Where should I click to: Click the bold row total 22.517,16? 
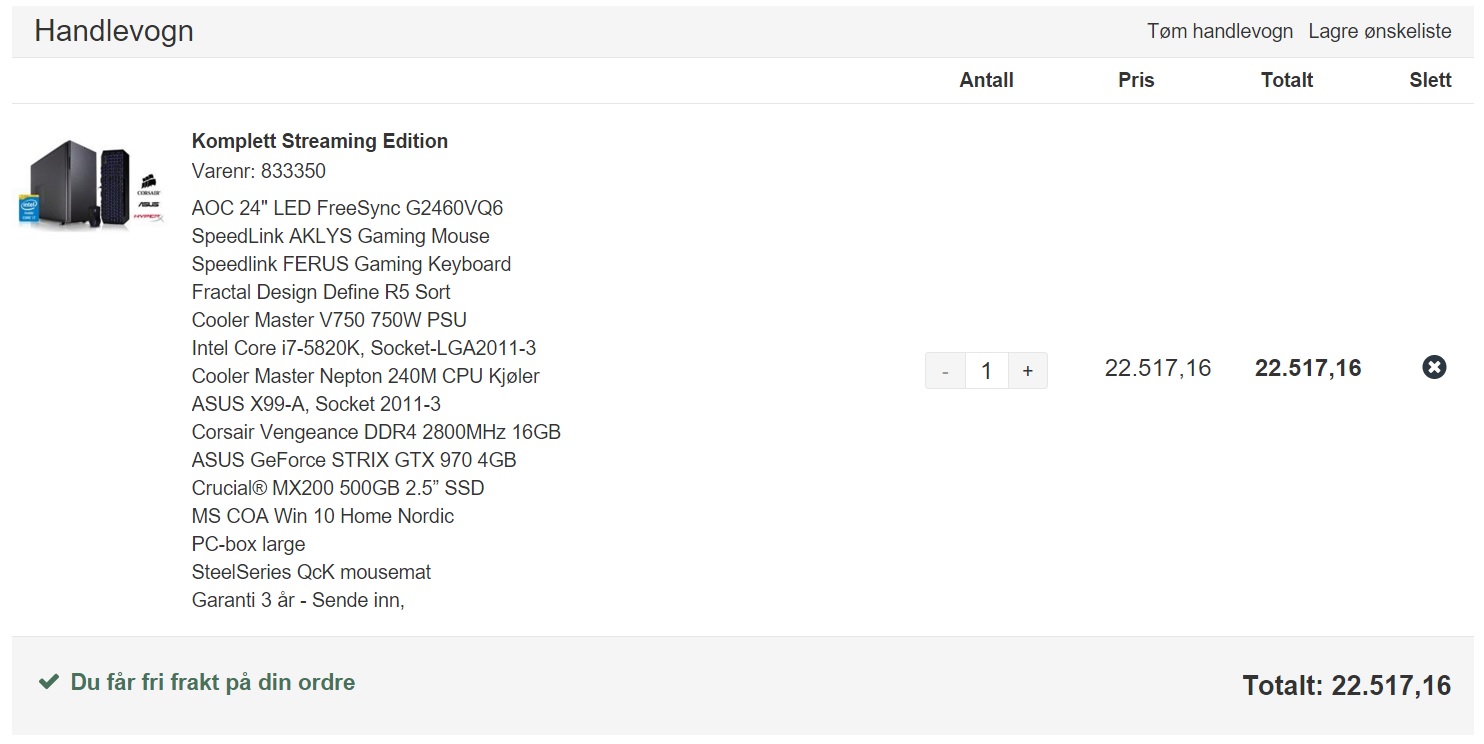point(1308,368)
